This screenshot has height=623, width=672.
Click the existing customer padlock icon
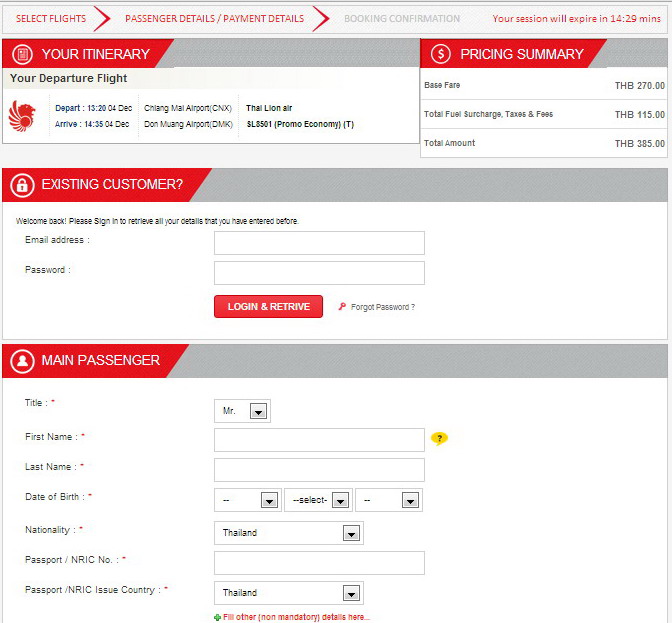point(22,184)
